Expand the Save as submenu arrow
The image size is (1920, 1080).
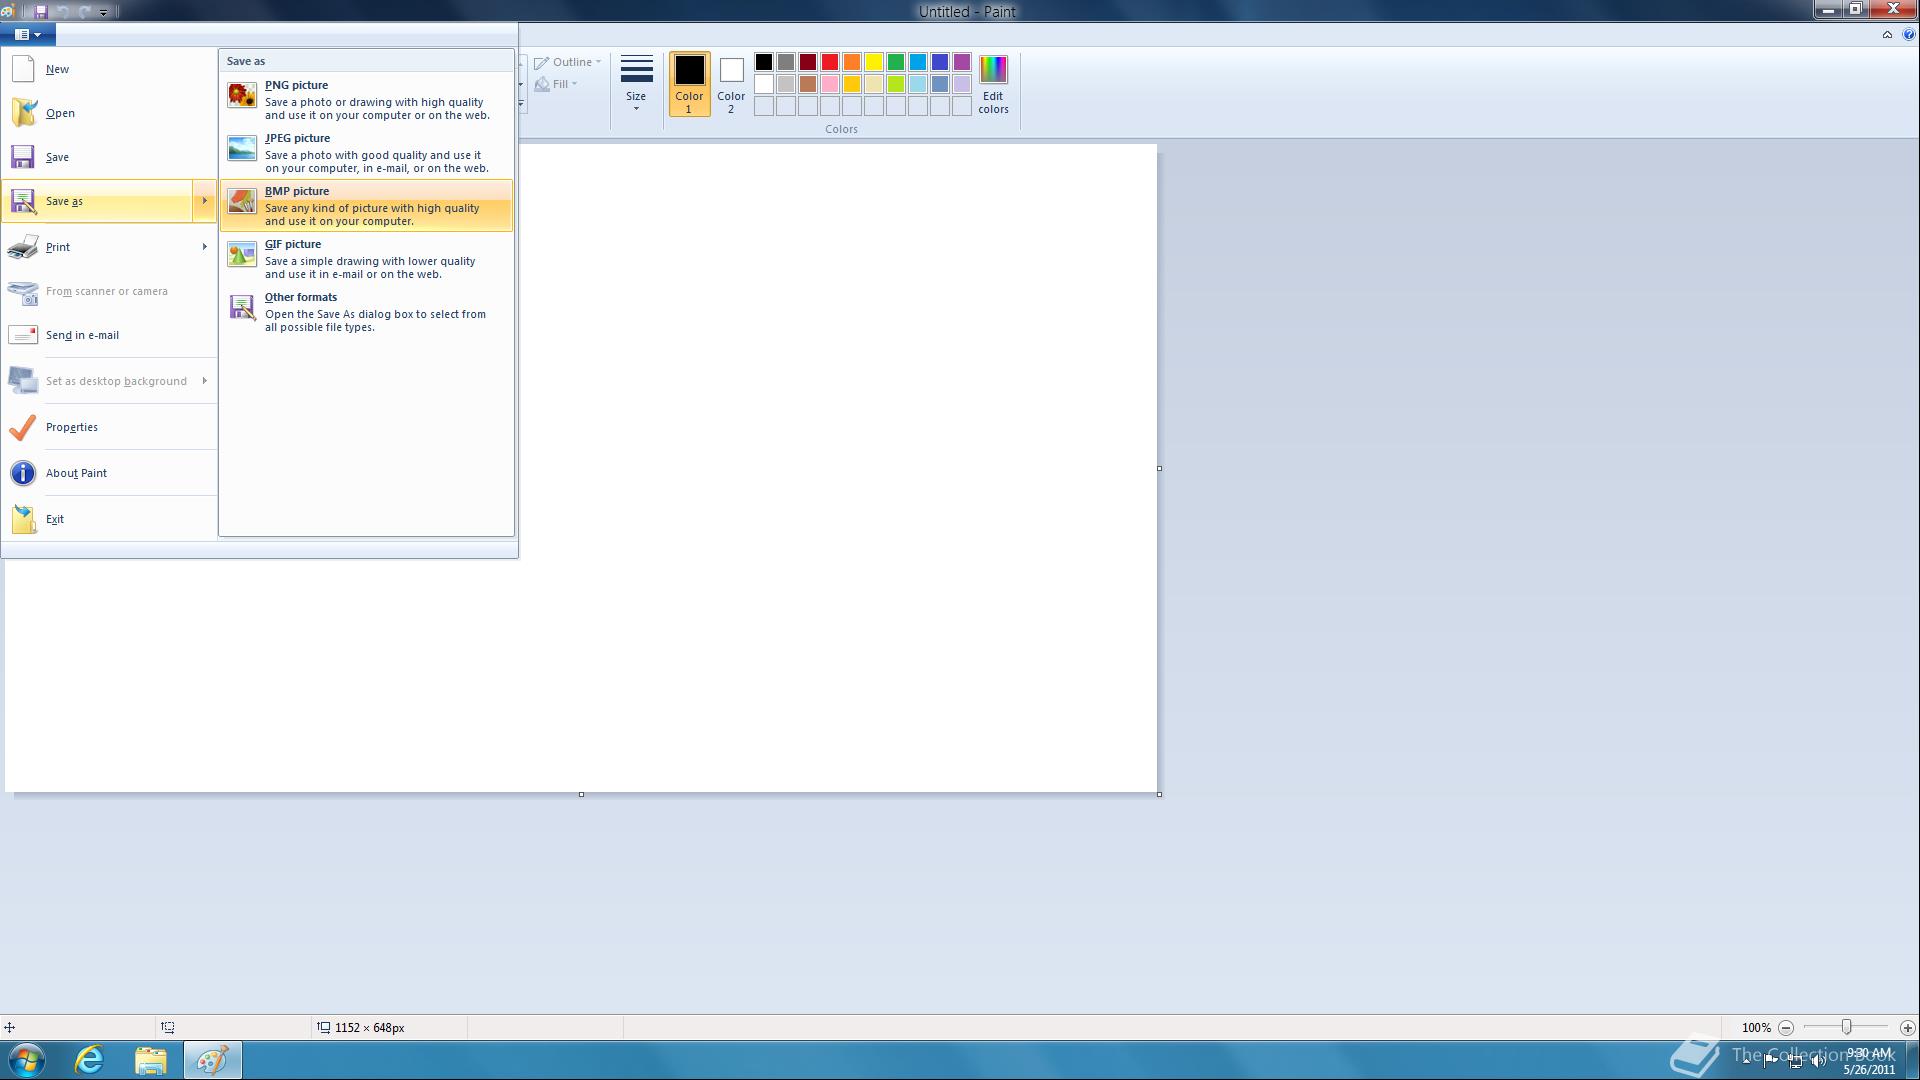pyautogui.click(x=204, y=201)
